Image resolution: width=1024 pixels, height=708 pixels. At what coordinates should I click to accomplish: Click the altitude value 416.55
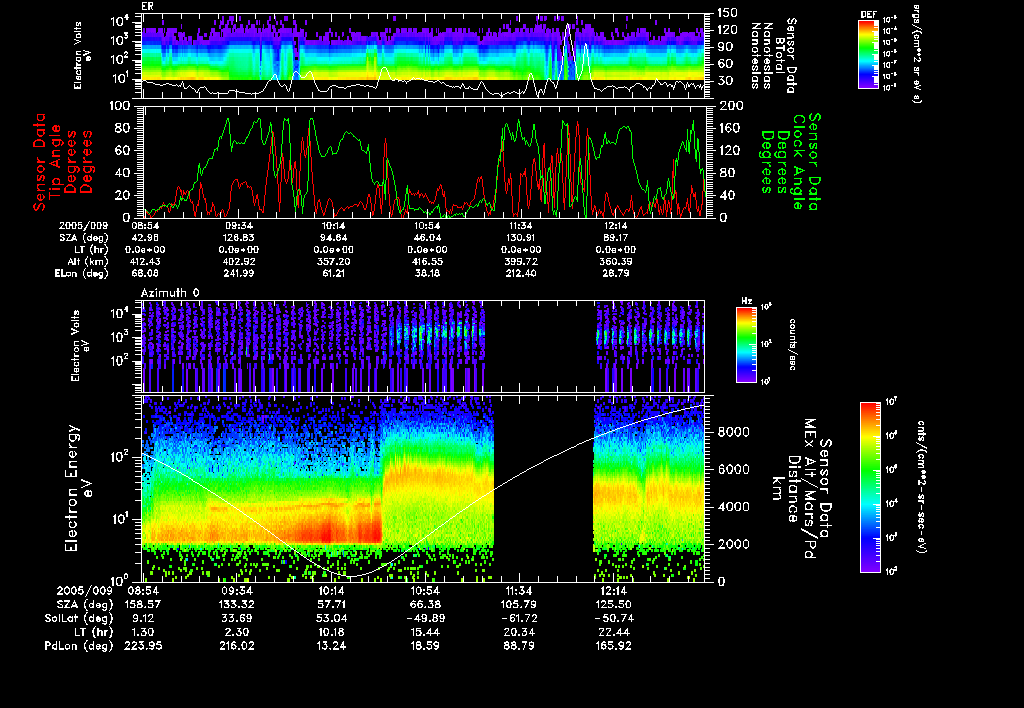(427, 262)
